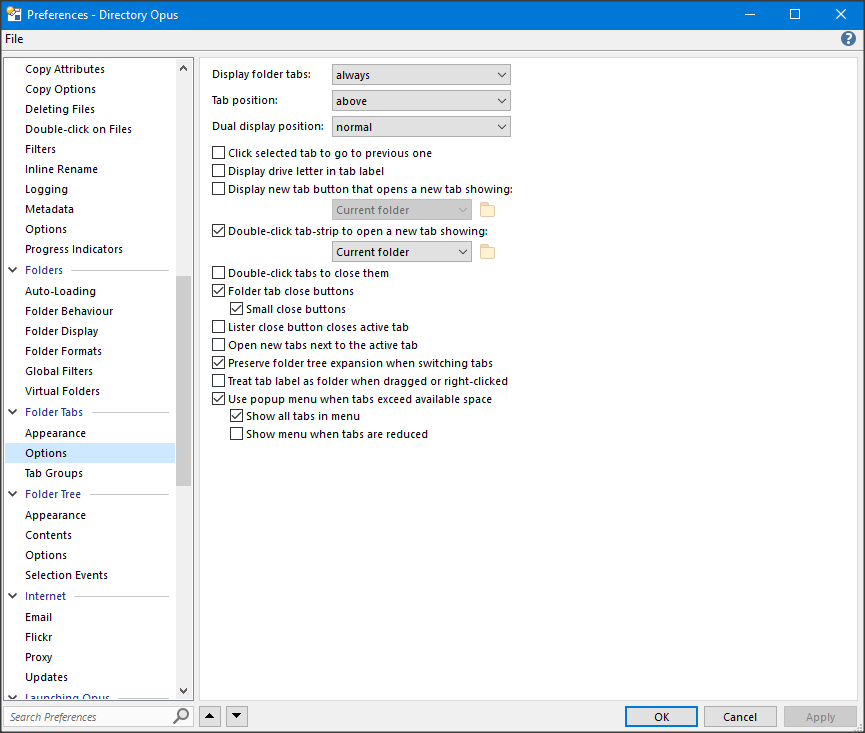Viewport: 865px width, 733px height.
Task: Open Double-click on Files page
Action: 78,129
